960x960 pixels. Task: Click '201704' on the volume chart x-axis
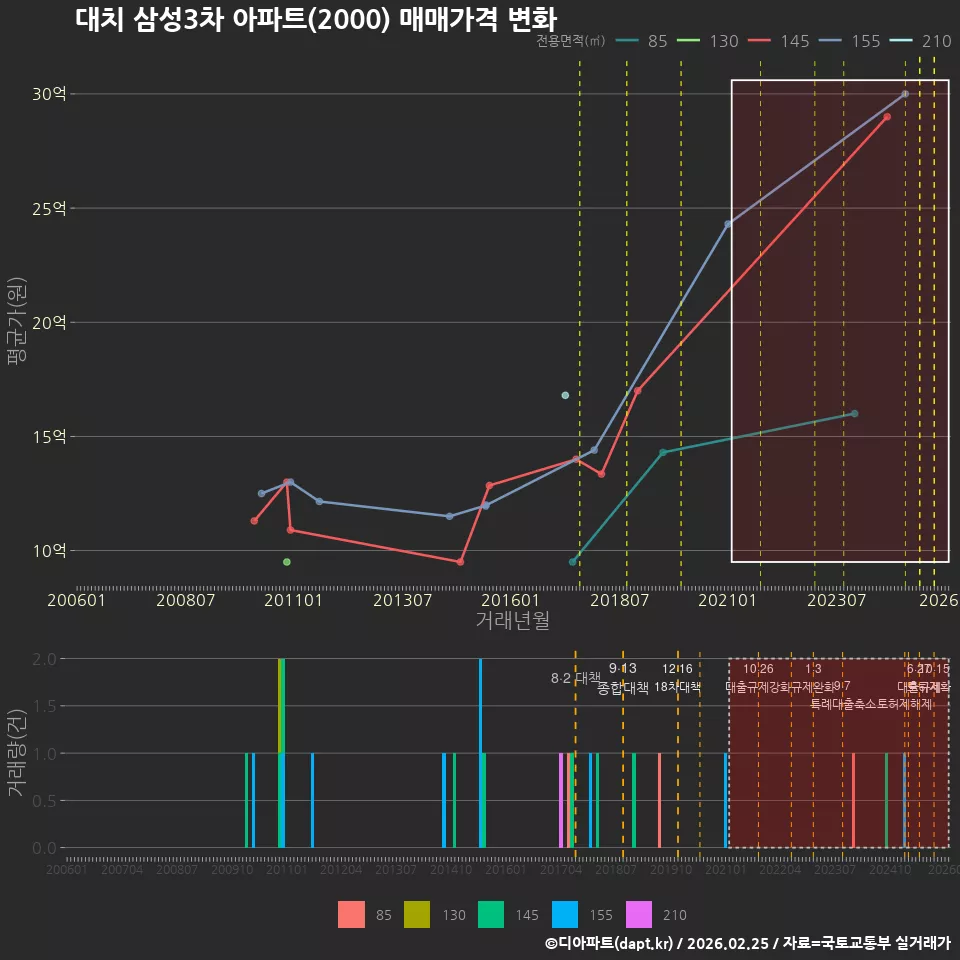point(561,869)
